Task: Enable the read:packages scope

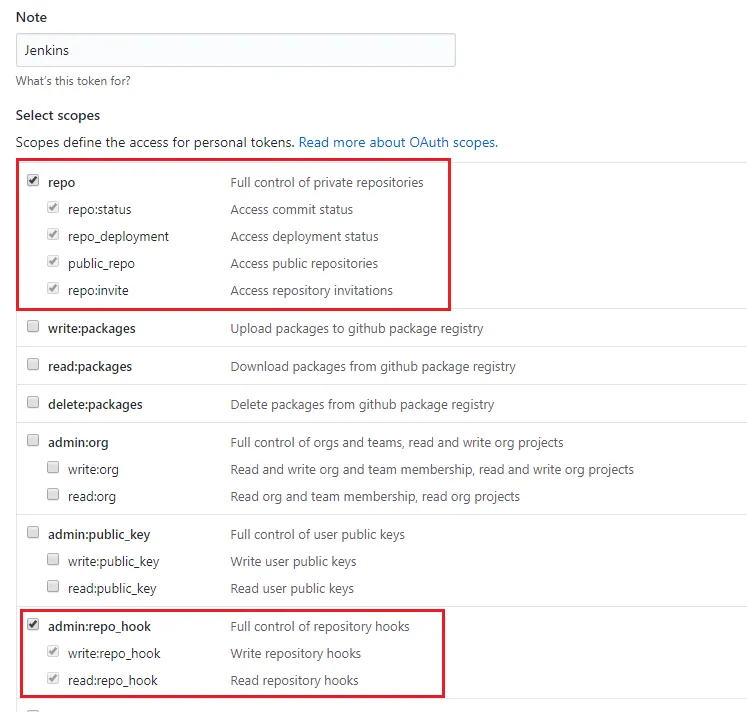Action: point(33,365)
